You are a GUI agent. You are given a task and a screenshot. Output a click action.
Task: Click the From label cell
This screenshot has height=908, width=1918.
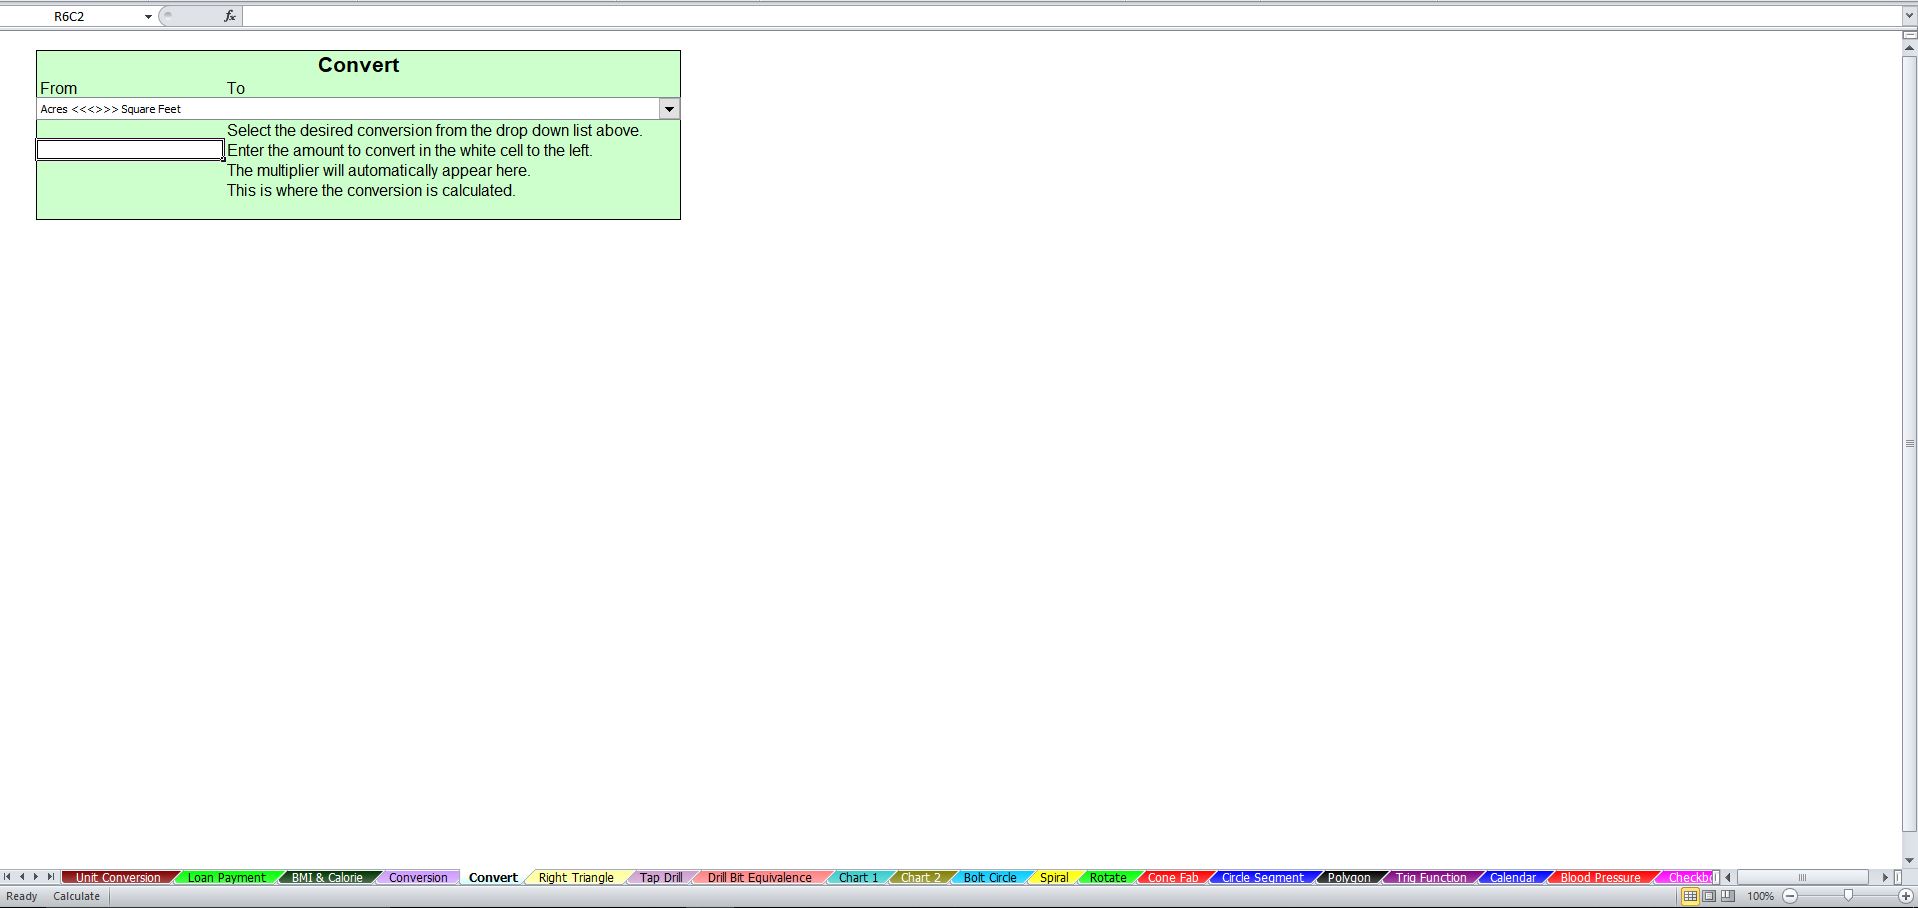click(58, 88)
